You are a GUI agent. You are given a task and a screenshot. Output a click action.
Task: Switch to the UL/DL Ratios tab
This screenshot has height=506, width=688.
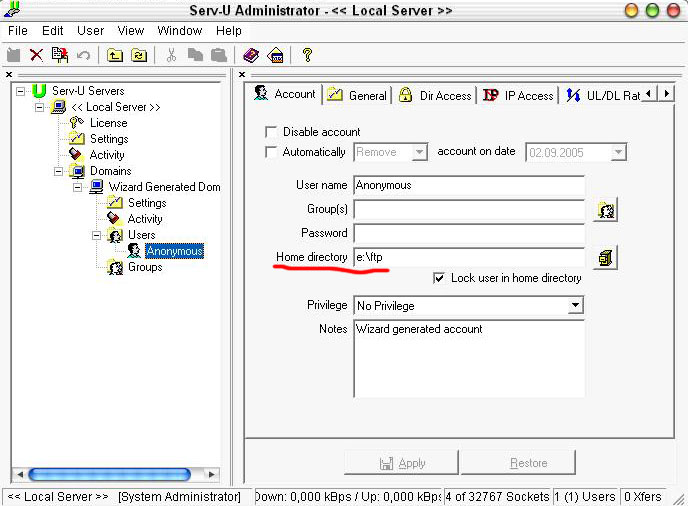[602, 95]
